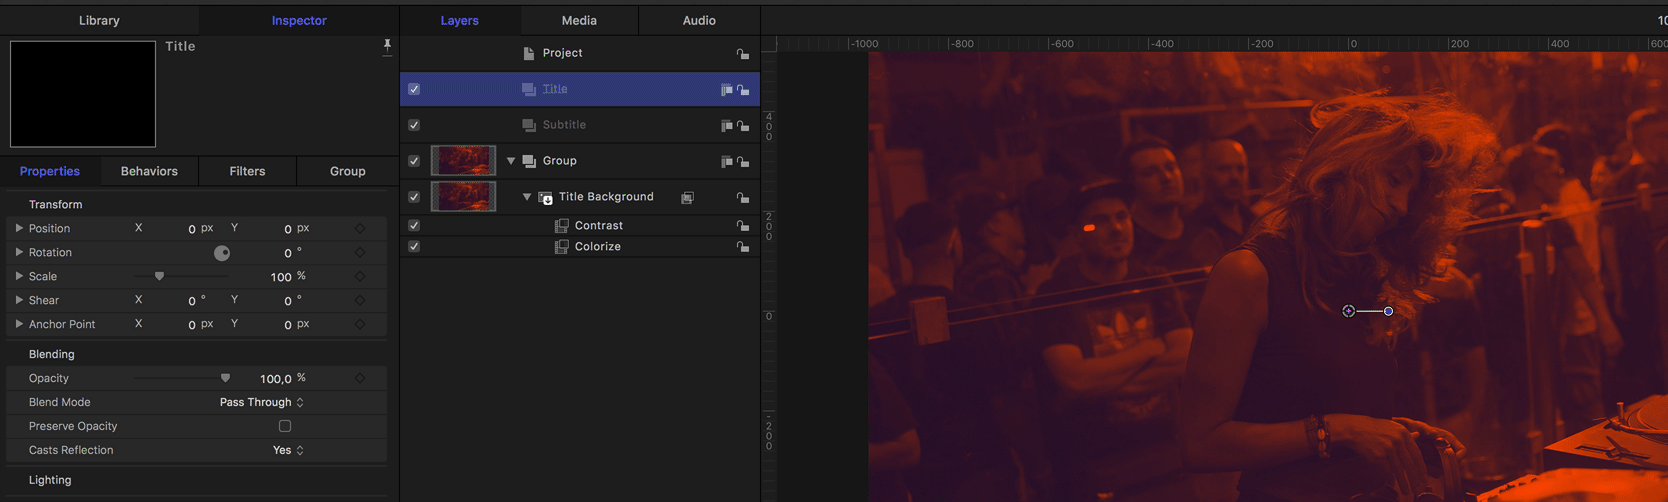This screenshot has height=502, width=1668.
Task: Open the Media tab
Action: point(579,20)
